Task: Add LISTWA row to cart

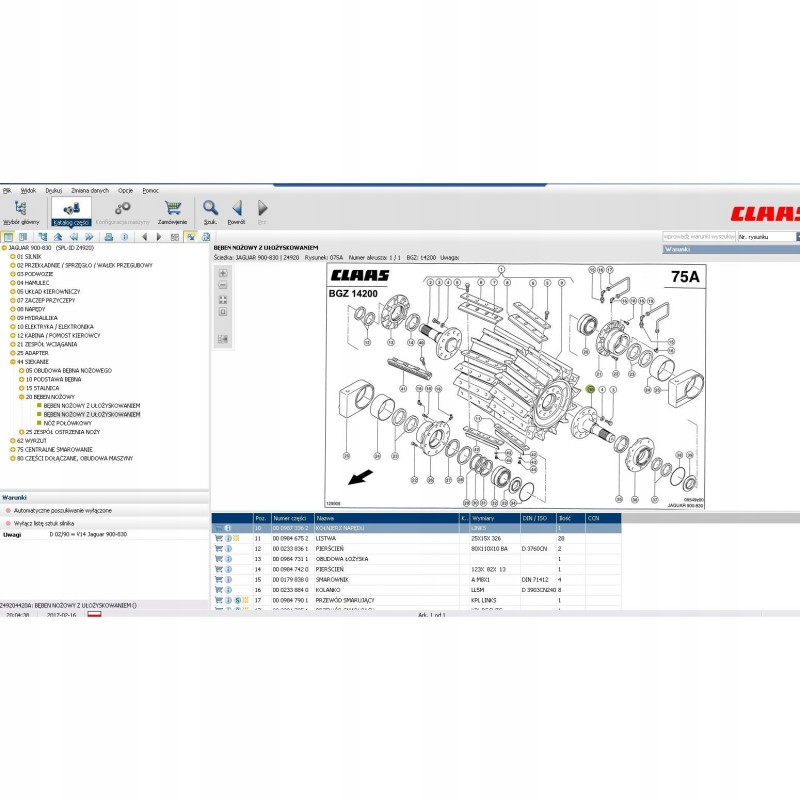Action: coord(218,538)
